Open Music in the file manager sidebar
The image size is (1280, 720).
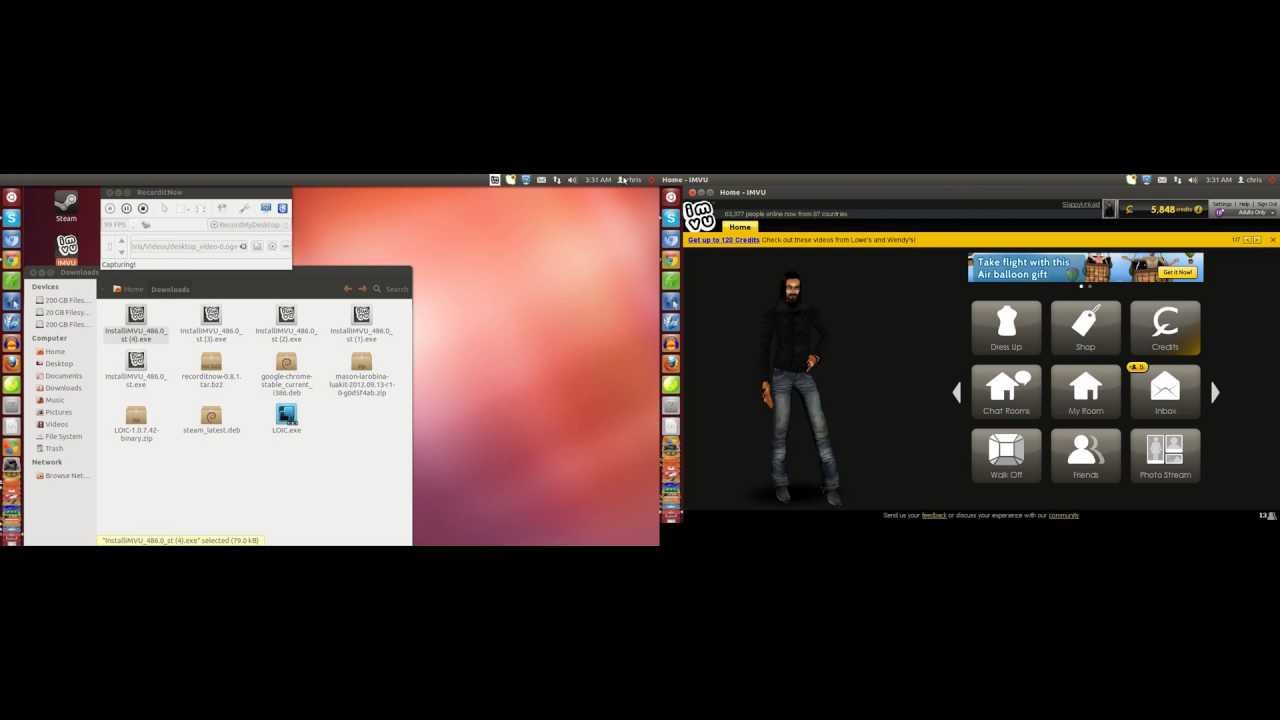pos(50,400)
